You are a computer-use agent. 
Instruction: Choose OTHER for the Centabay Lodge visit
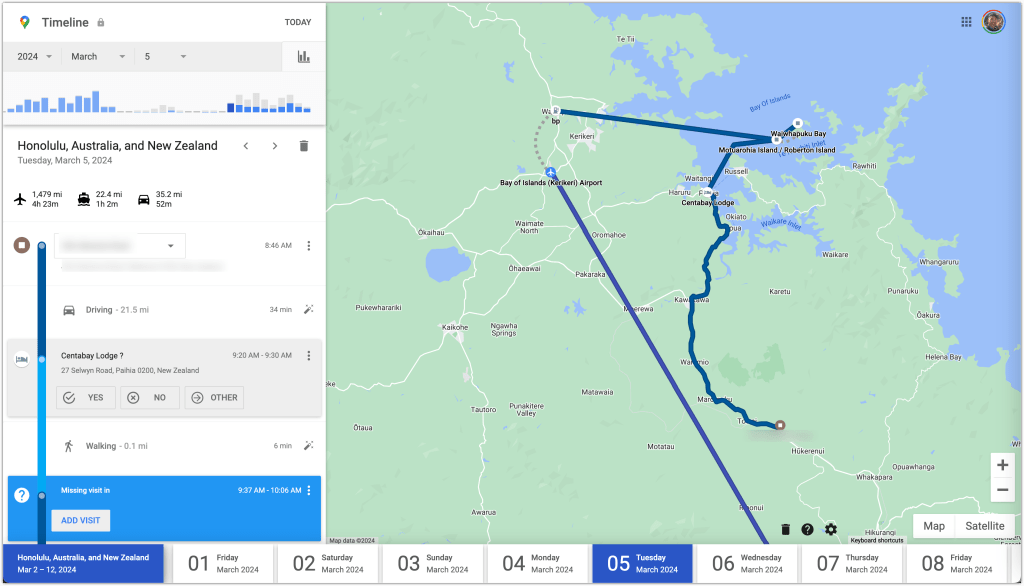click(x=214, y=397)
